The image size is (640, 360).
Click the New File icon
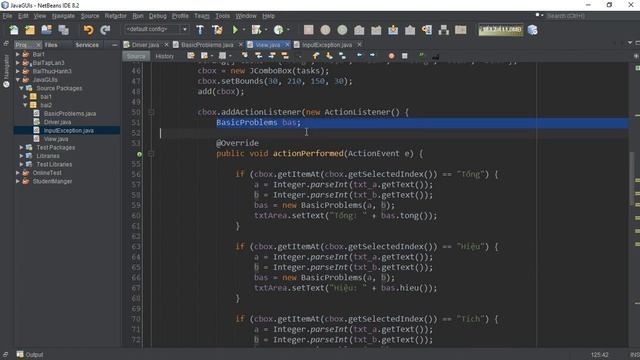tap(13, 30)
